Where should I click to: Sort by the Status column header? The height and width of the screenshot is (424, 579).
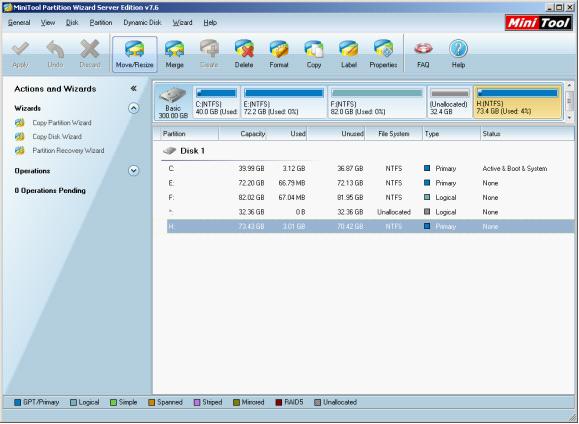click(x=527, y=134)
